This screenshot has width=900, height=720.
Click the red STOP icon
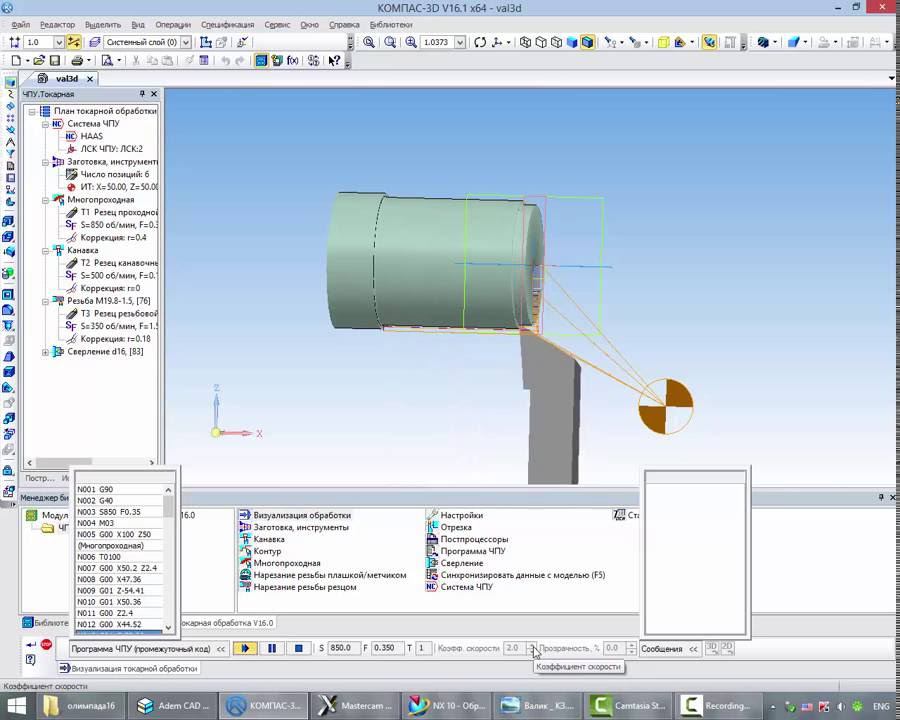[46, 645]
